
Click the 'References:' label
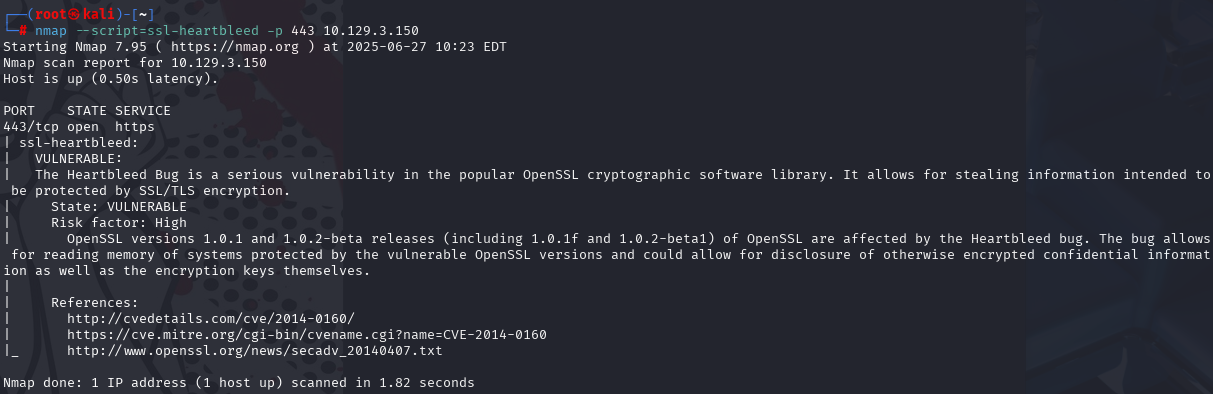[x=95, y=302]
